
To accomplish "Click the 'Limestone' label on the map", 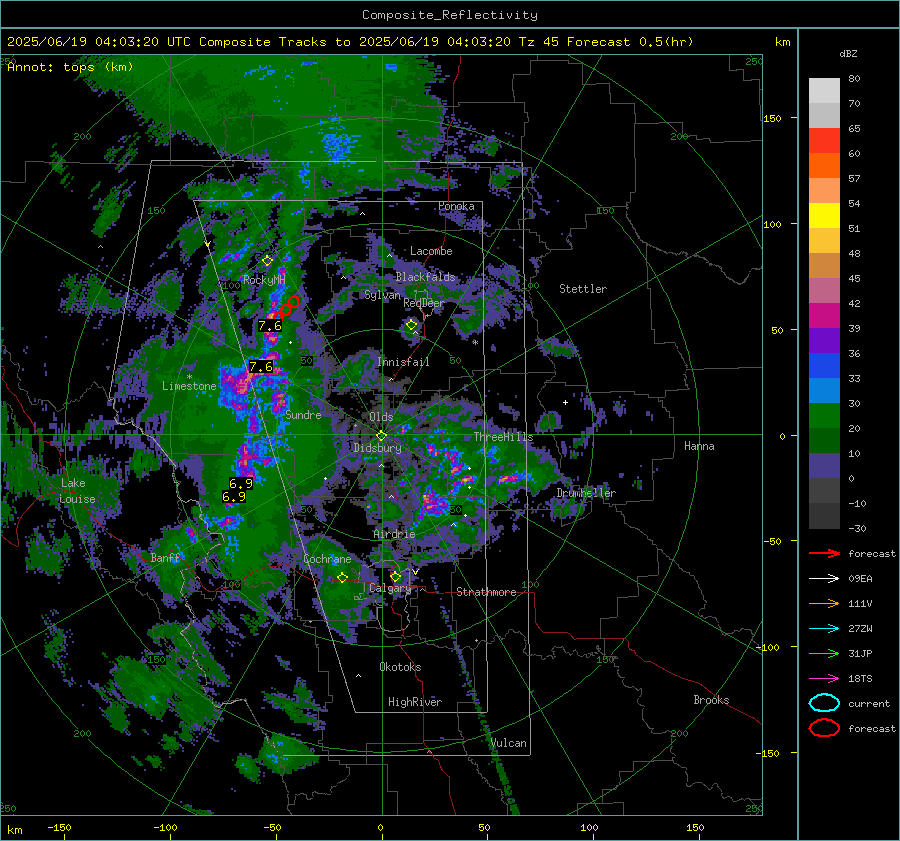I will coord(189,386).
